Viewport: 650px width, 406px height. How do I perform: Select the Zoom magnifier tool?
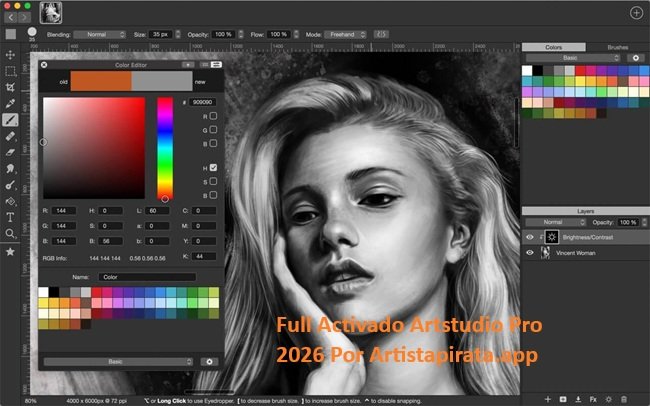[10, 233]
